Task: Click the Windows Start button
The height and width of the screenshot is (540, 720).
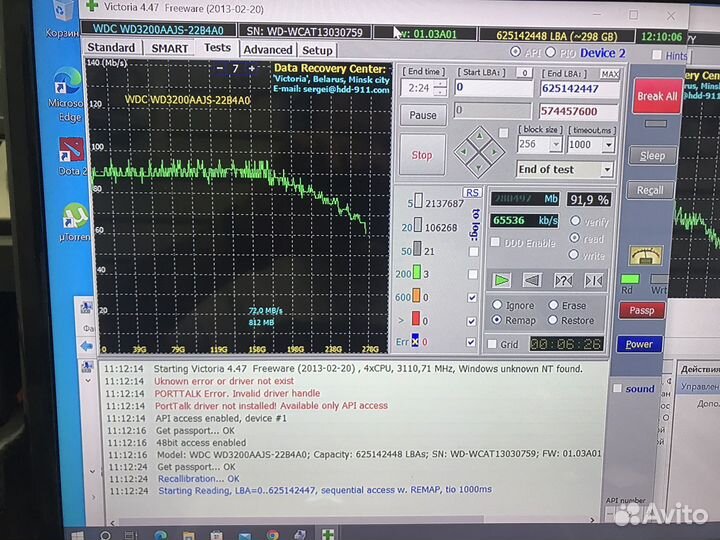Action: point(78,535)
